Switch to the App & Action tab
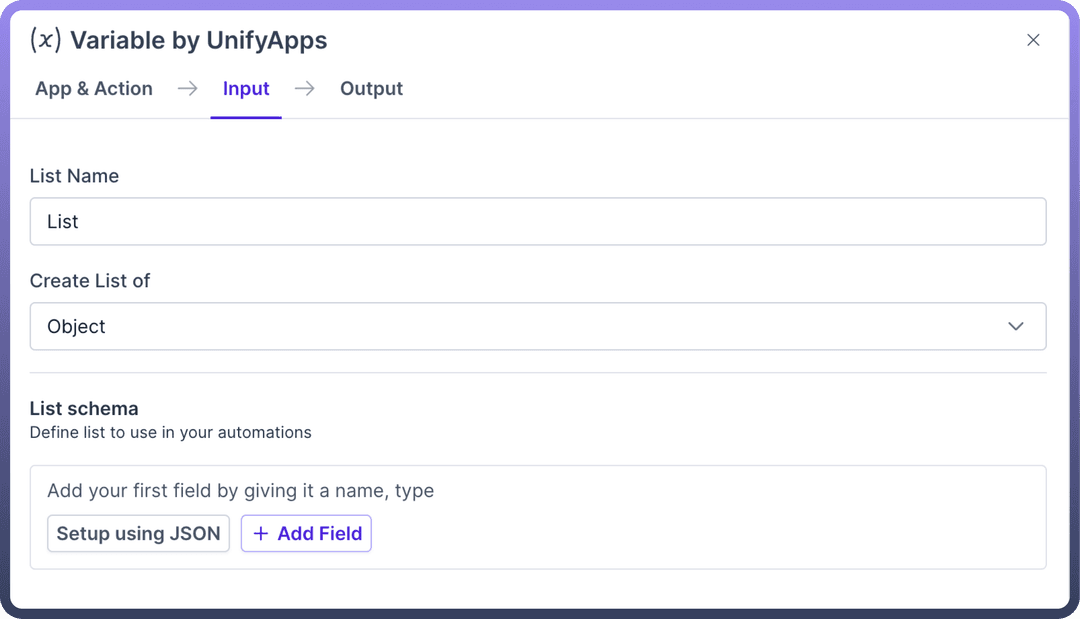Screen dimensions: 1080x619 94,89
